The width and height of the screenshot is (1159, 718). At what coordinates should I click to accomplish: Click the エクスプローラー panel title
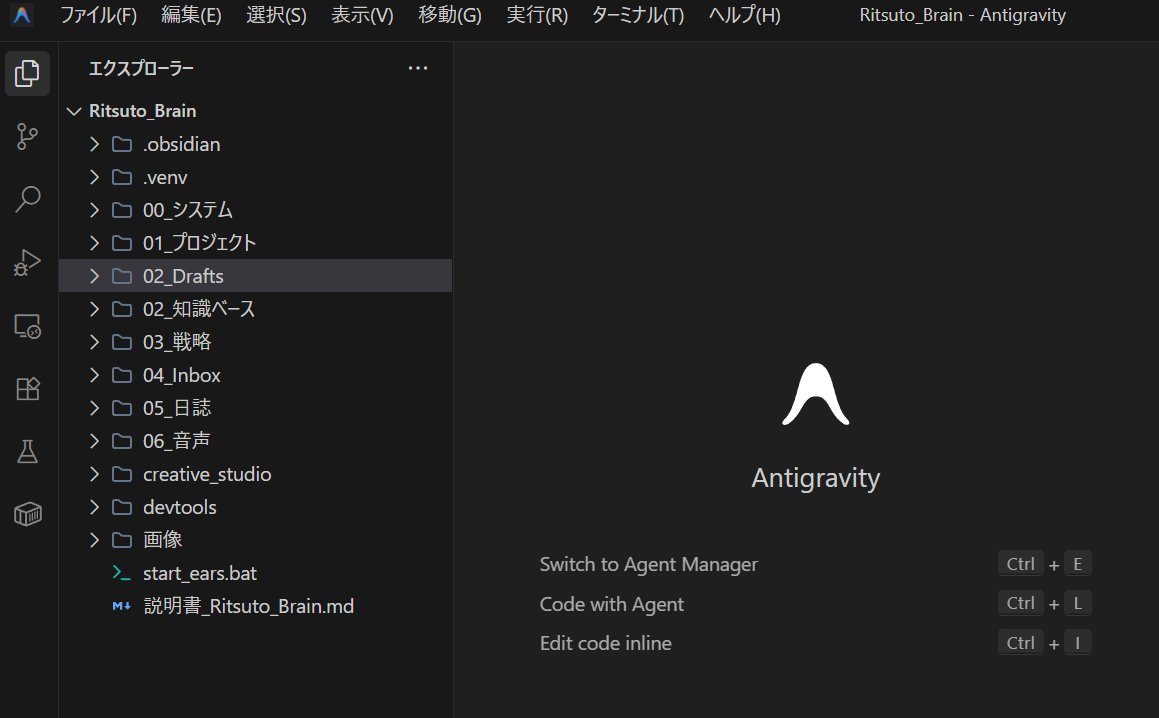[x=141, y=68]
